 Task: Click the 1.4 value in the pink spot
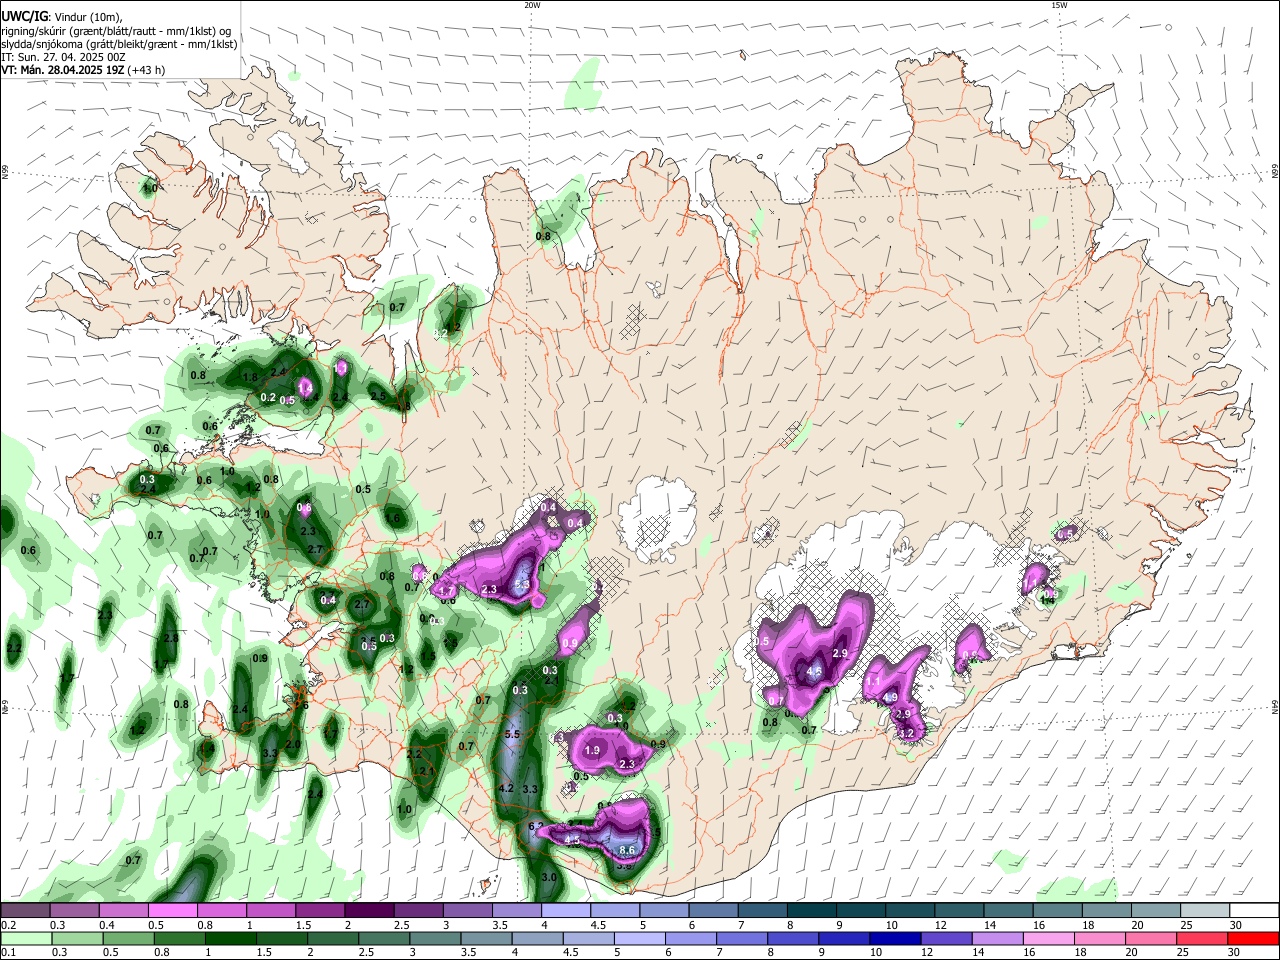coord(306,386)
